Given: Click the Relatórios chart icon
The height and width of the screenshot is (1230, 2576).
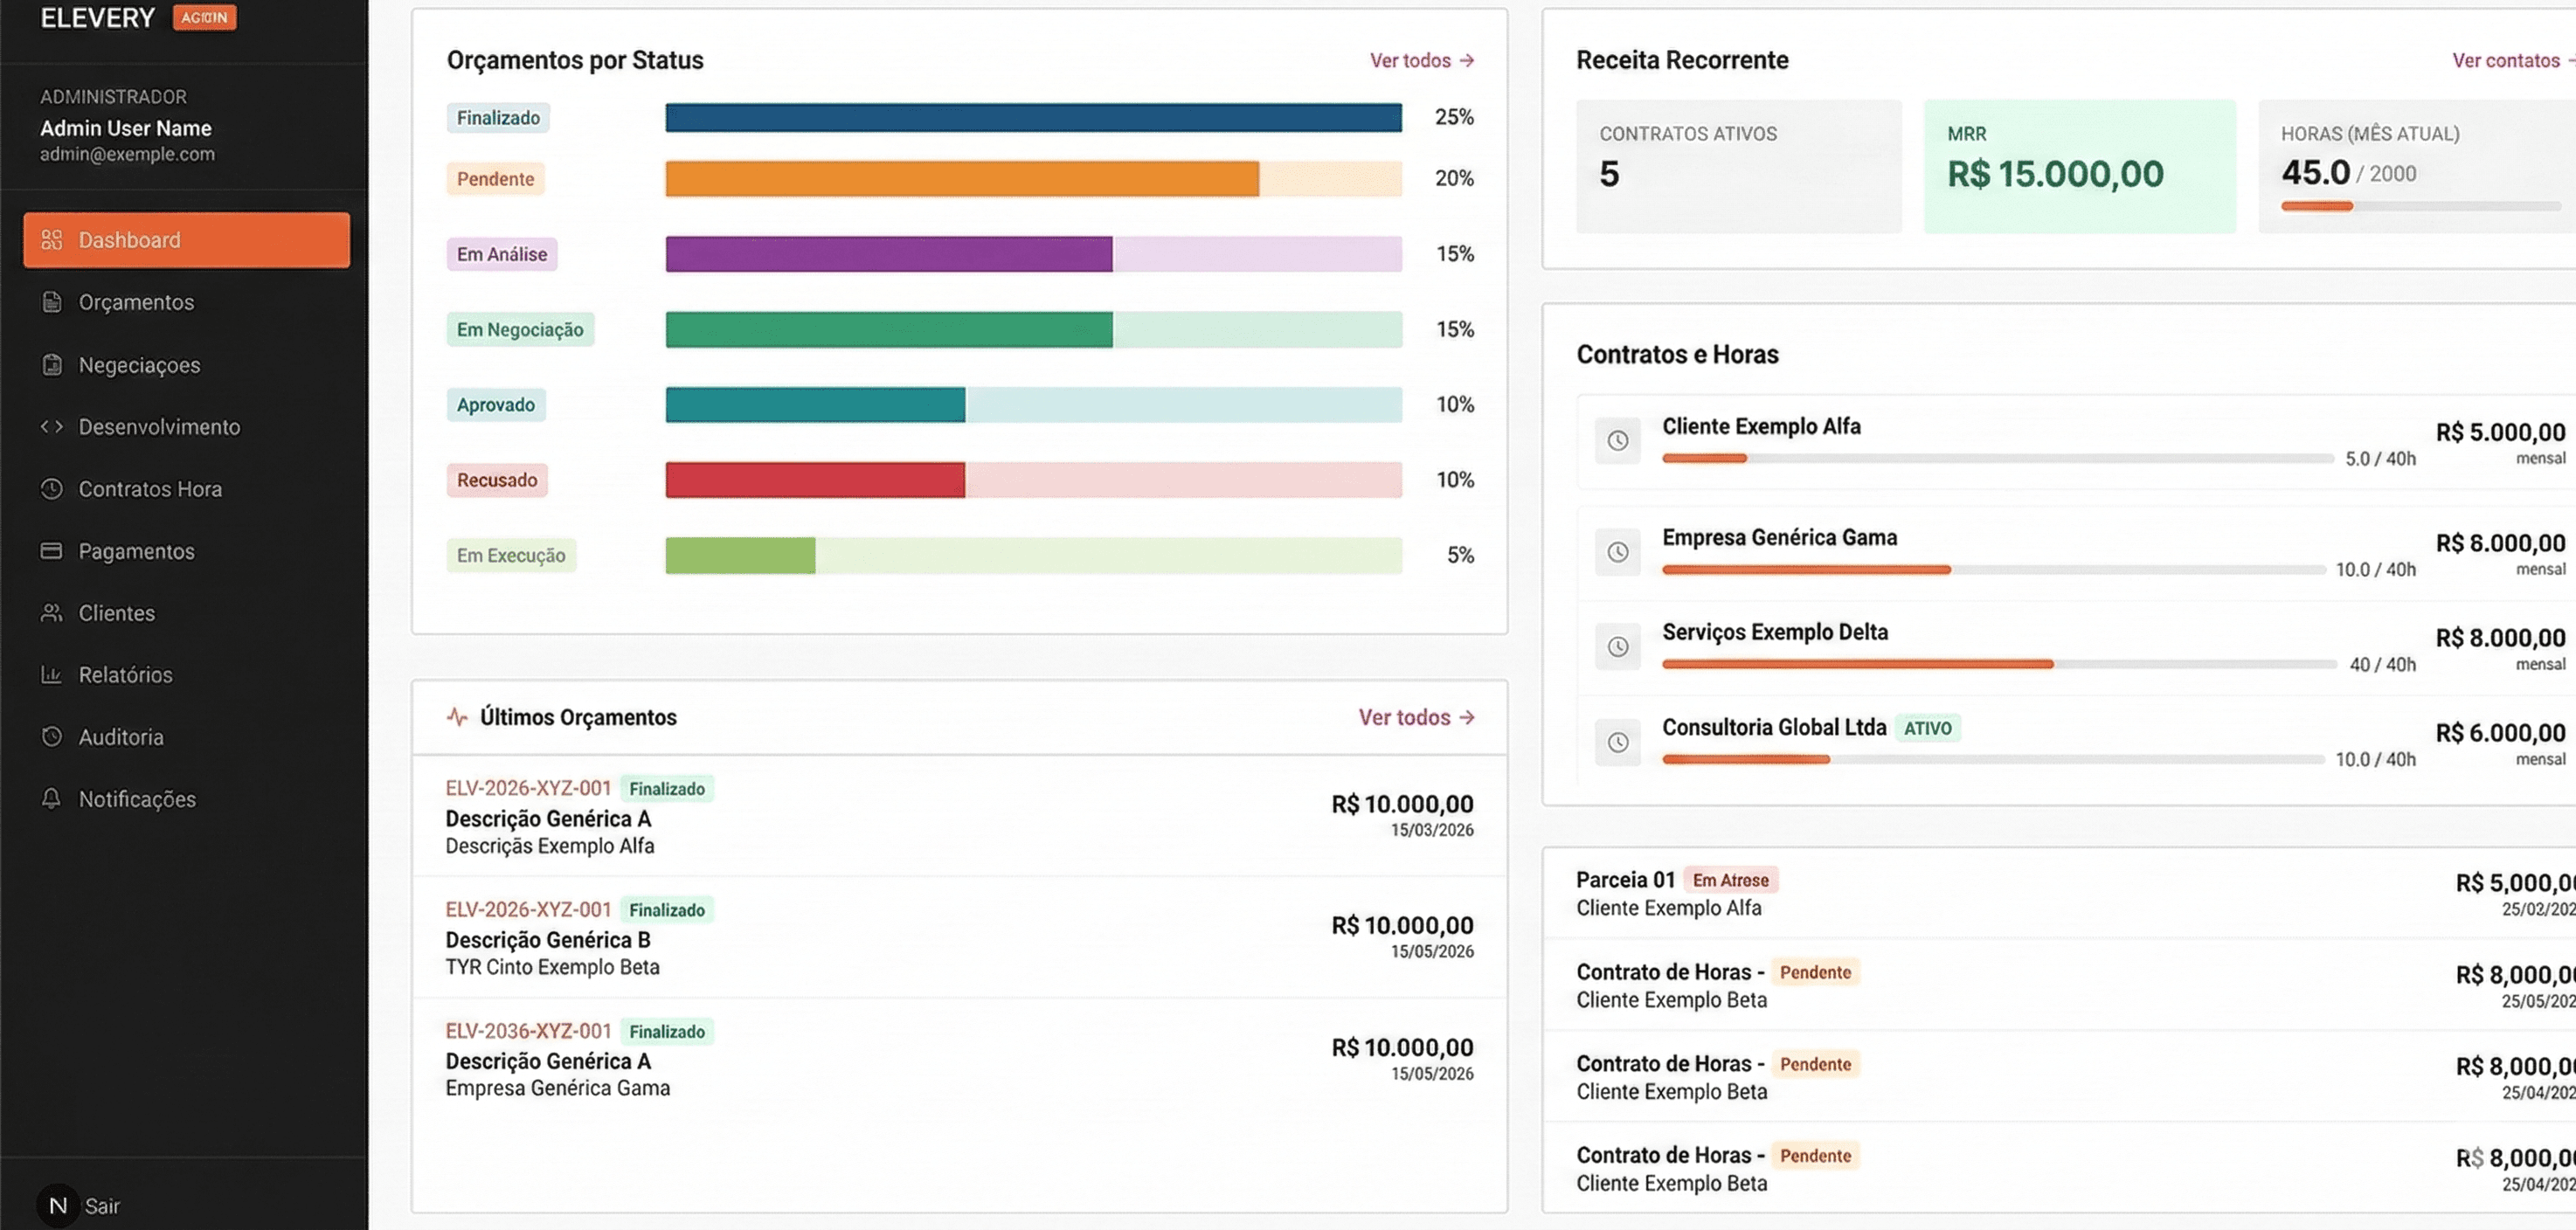Looking at the screenshot, I should coord(51,675).
